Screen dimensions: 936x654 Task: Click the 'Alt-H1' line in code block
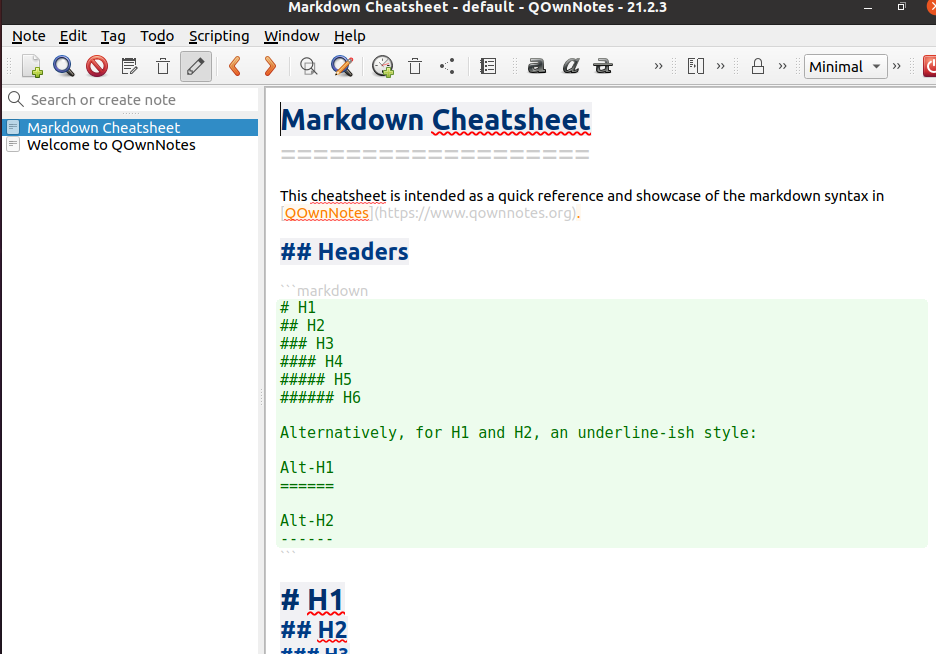tap(307, 467)
